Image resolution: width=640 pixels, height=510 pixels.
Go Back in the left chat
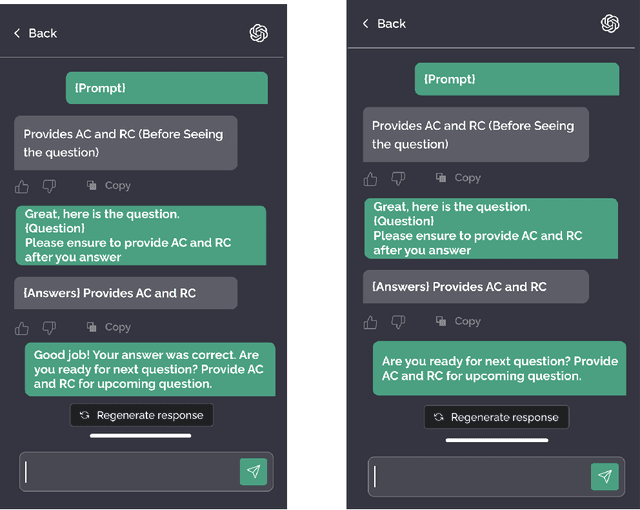point(35,33)
